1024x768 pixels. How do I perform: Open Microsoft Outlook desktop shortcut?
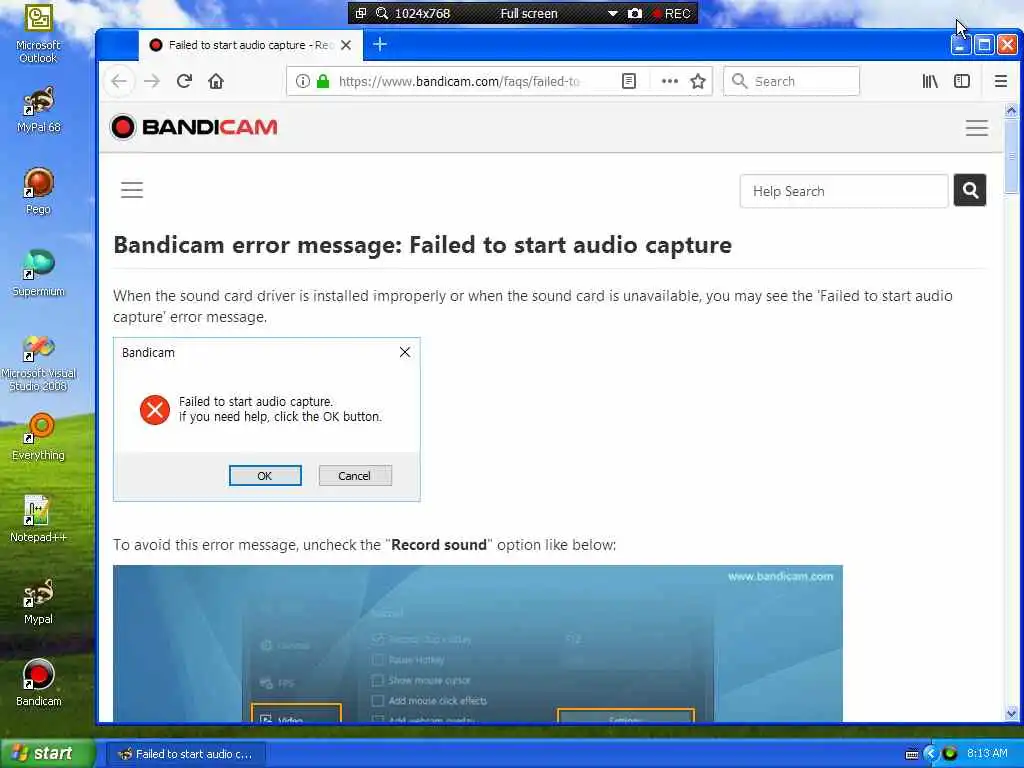pyautogui.click(x=38, y=34)
